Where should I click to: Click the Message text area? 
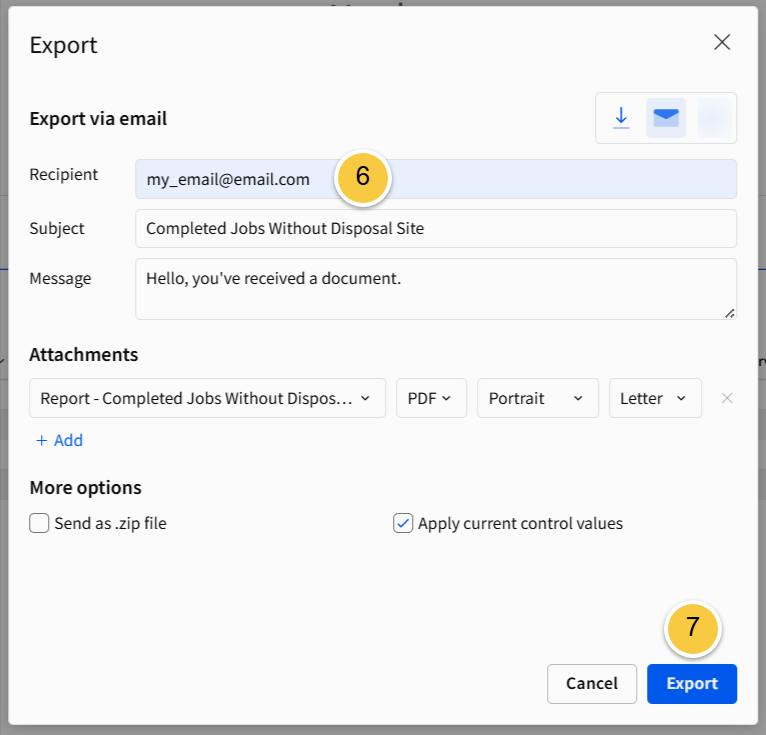point(436,289)
